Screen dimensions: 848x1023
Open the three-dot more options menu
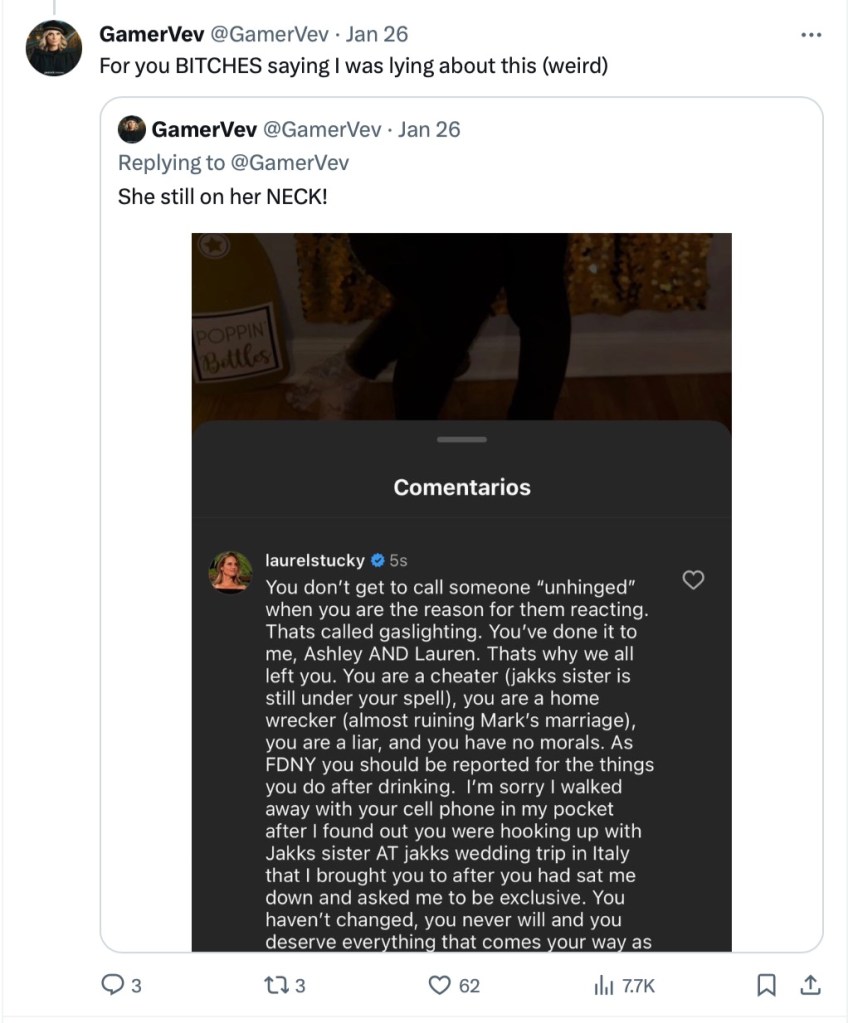(x=812, y=34)
